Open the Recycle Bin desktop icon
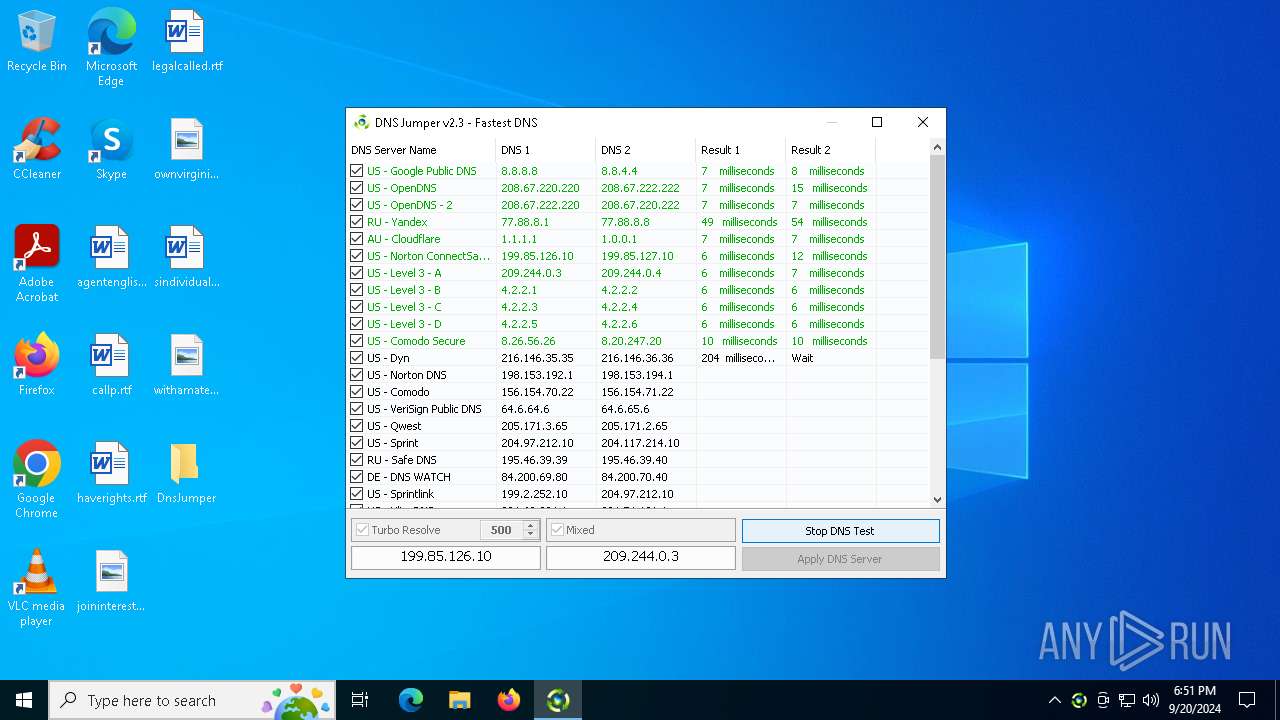The height and width of the screenshot is (720, 1280). point(37,41)
